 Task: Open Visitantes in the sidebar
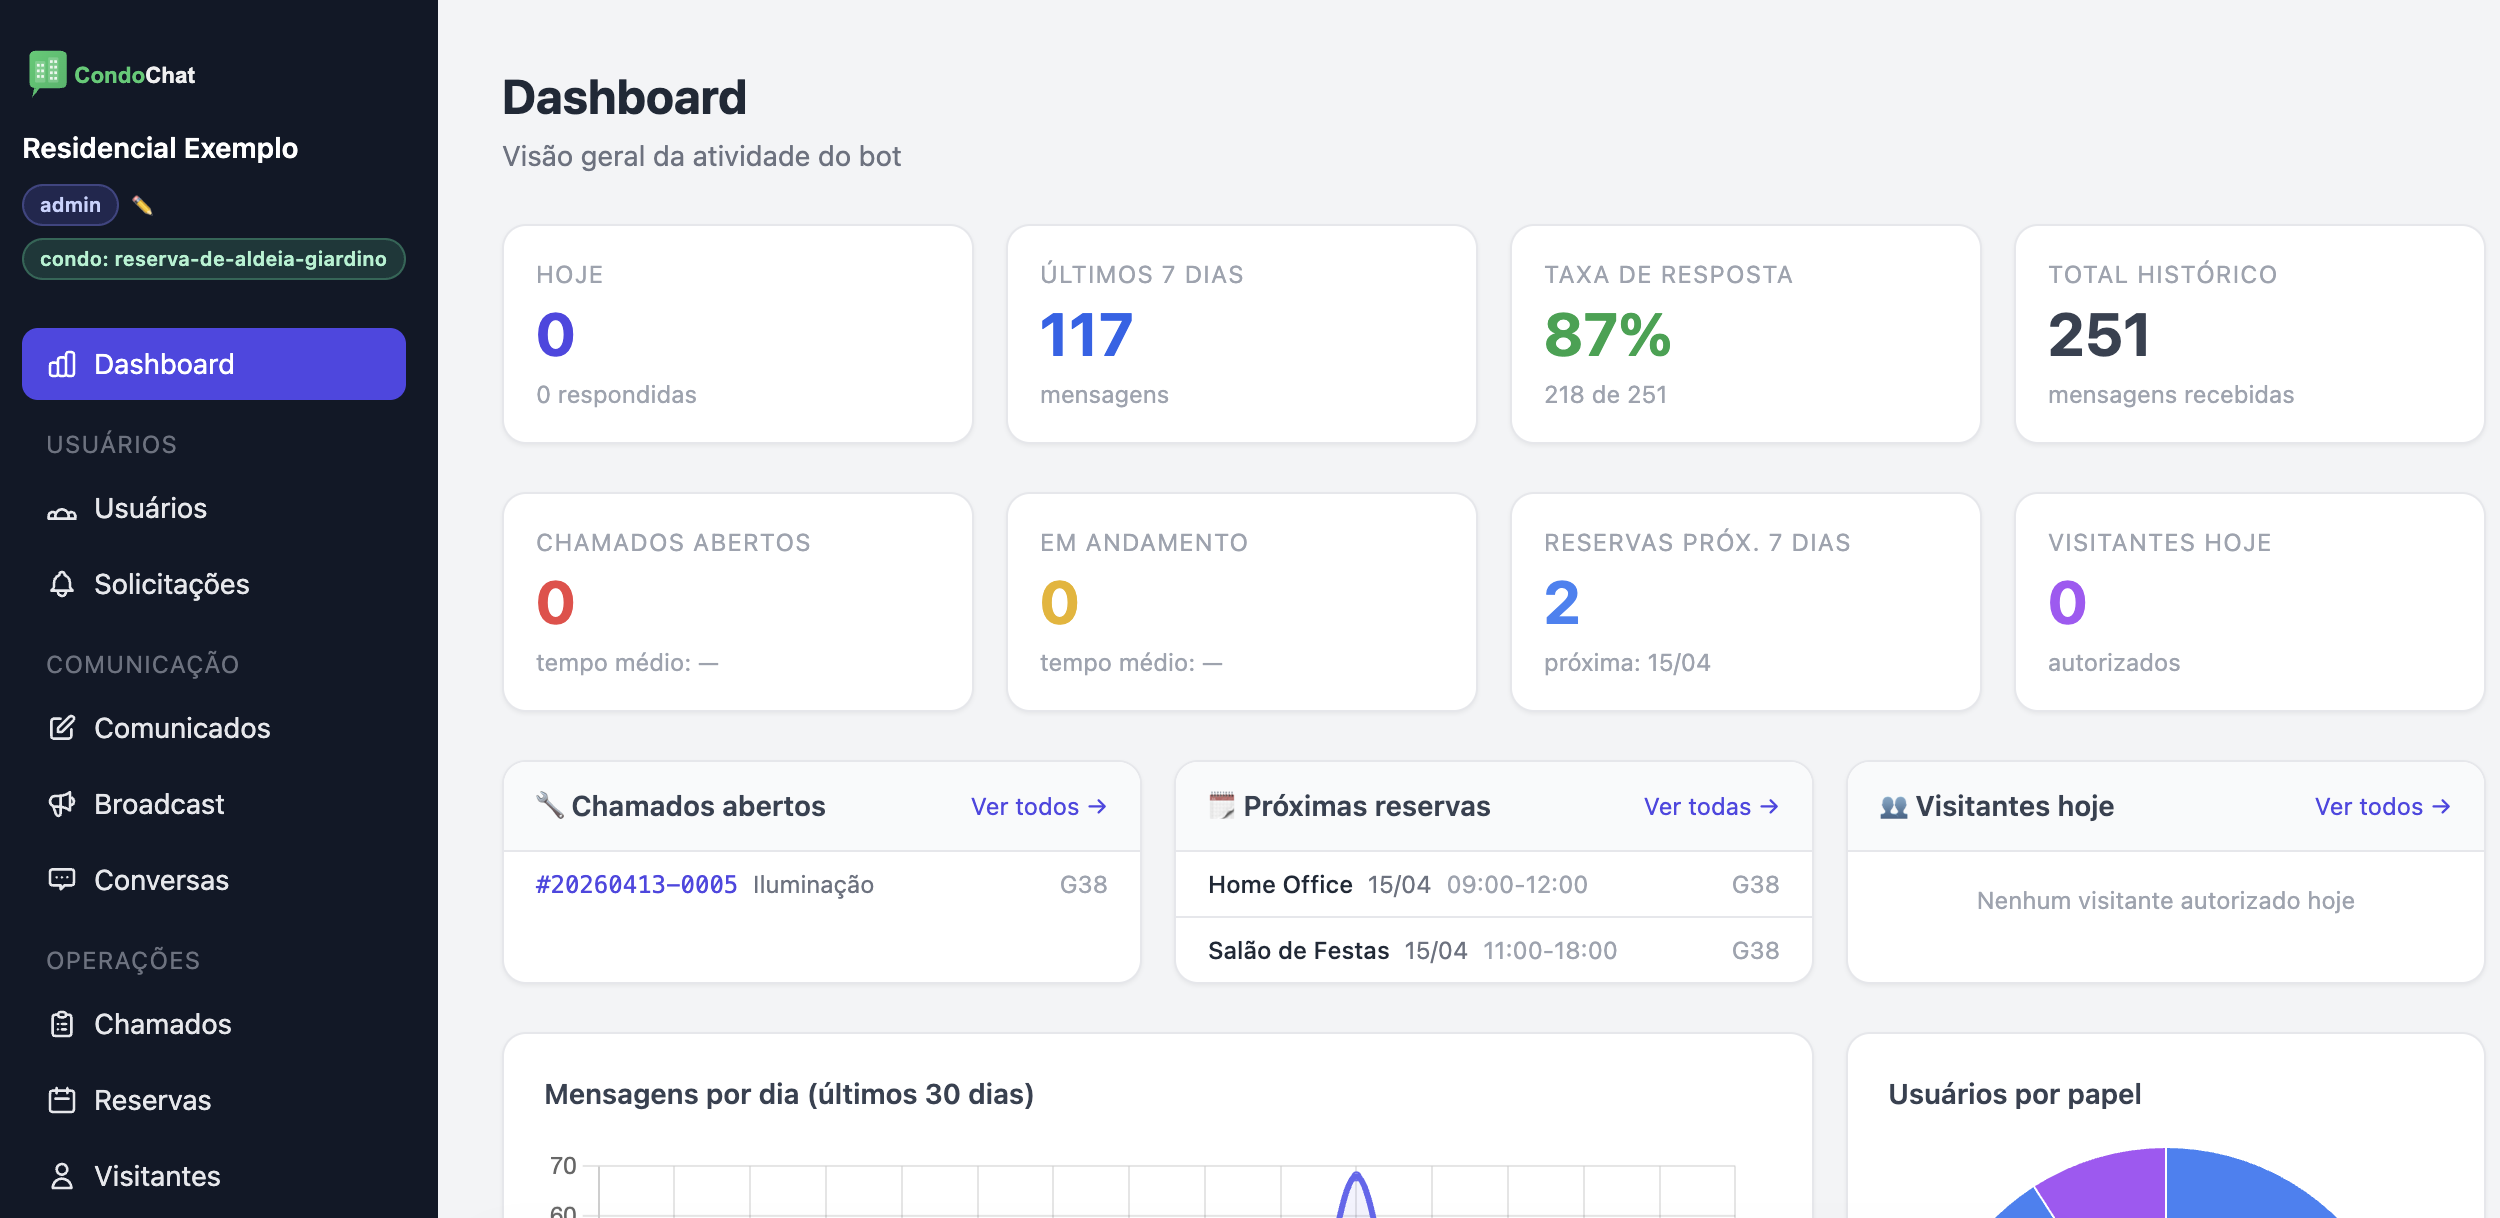[214, 1176]
